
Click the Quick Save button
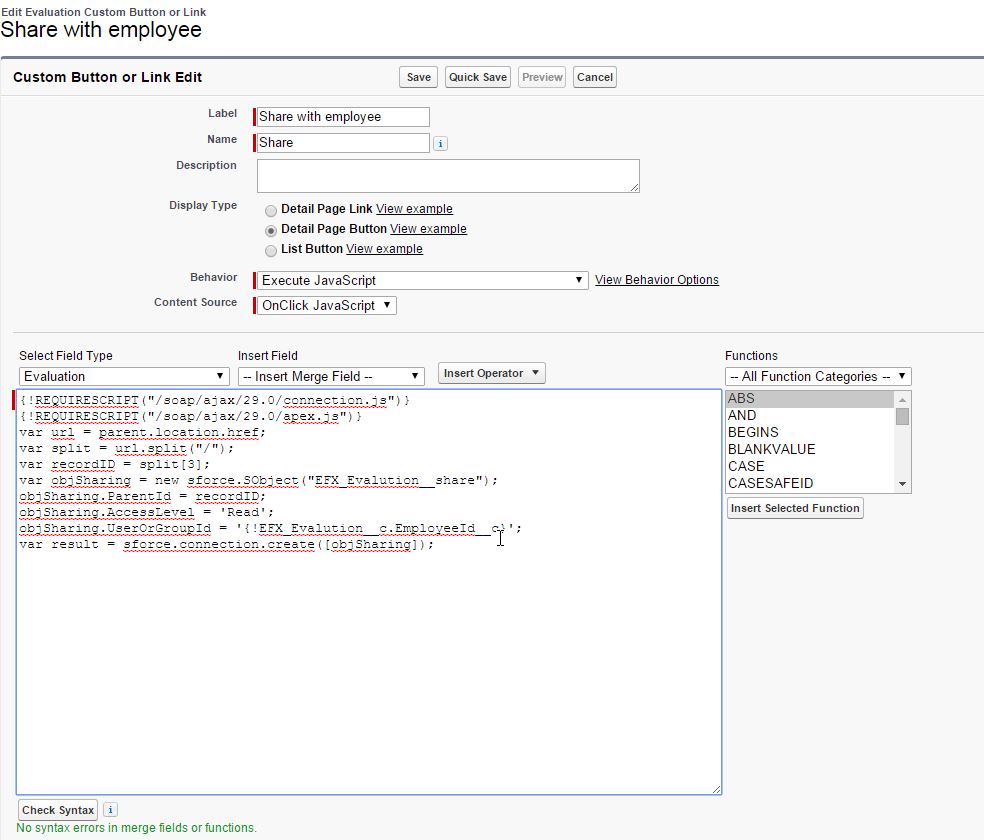coord(478,77)
